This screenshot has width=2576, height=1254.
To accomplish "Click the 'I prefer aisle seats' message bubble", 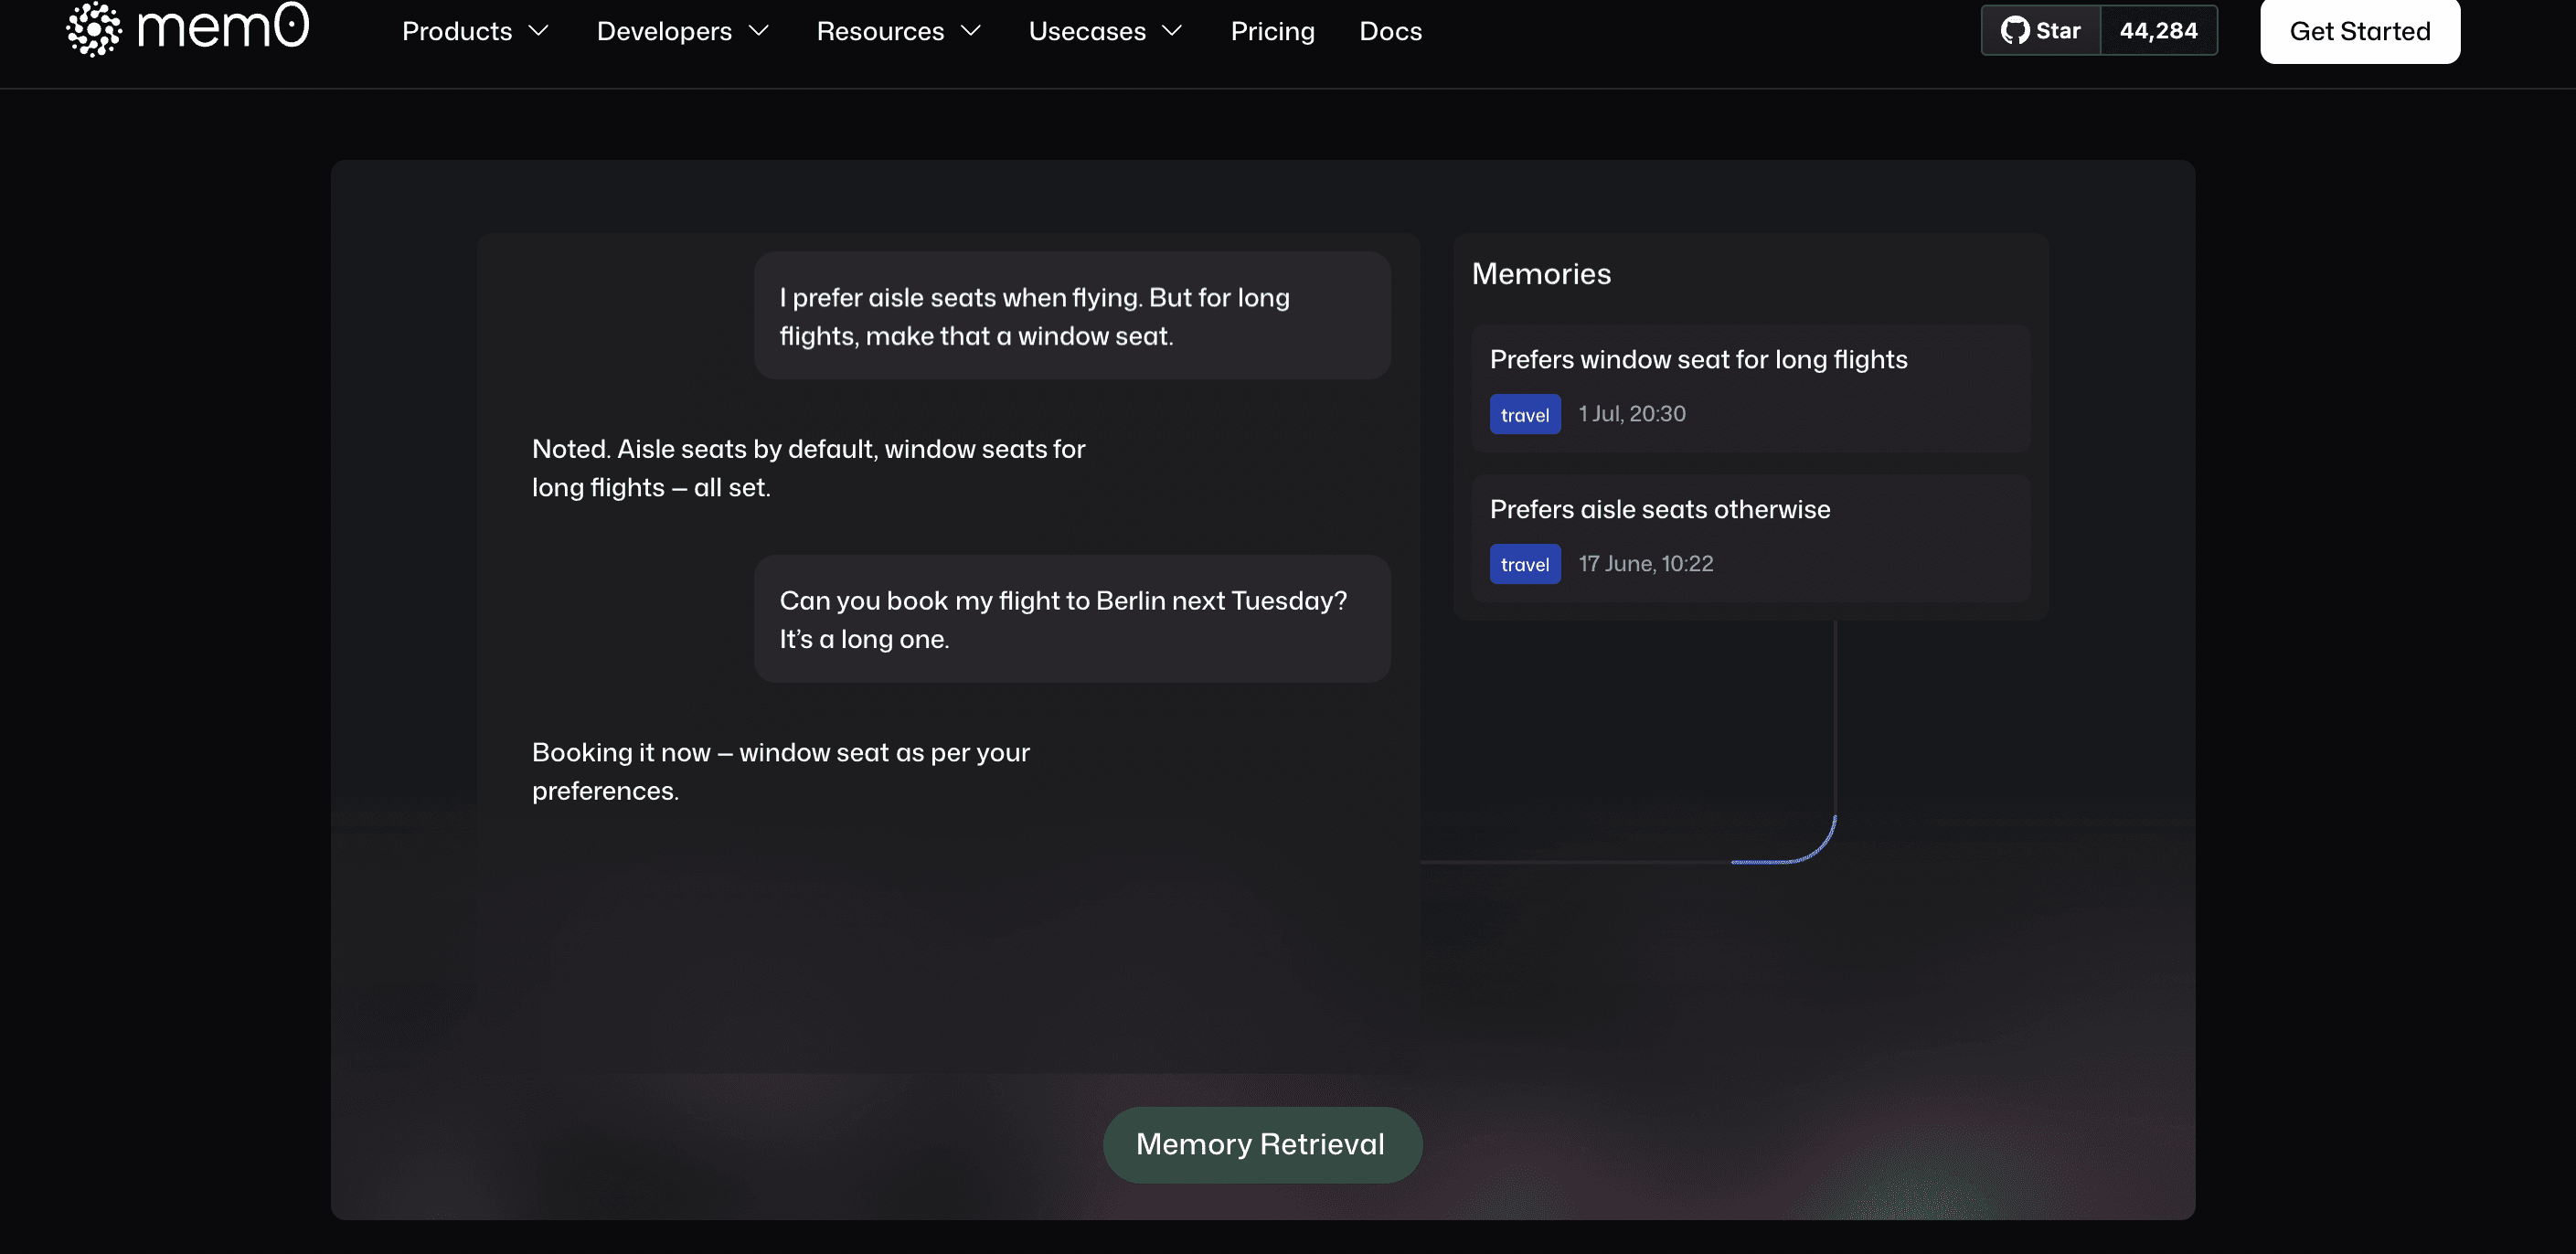I will pos(1071,316).
